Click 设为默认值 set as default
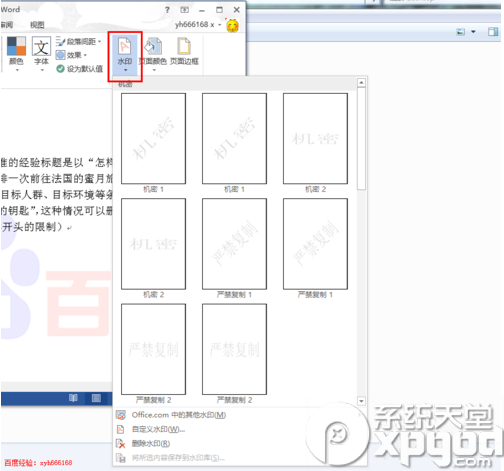This screenshot has width=504, height=471. [x=79, y=69]
